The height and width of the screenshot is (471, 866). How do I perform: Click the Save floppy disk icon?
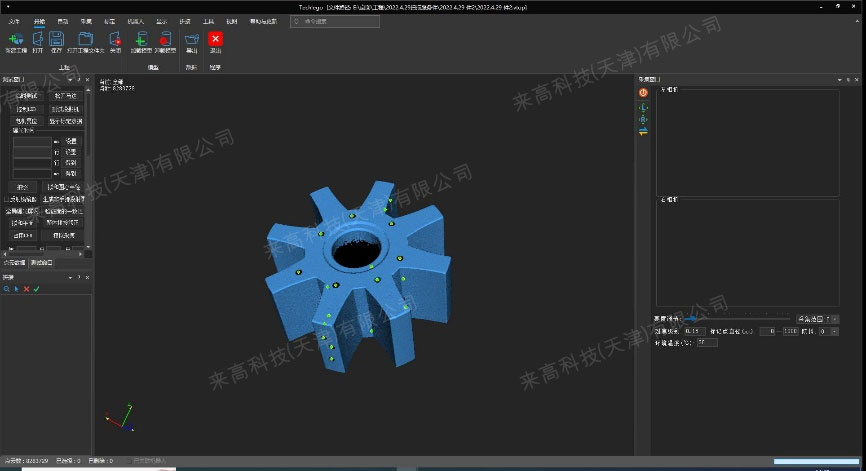pyautogui.click(x=56, y=40)
